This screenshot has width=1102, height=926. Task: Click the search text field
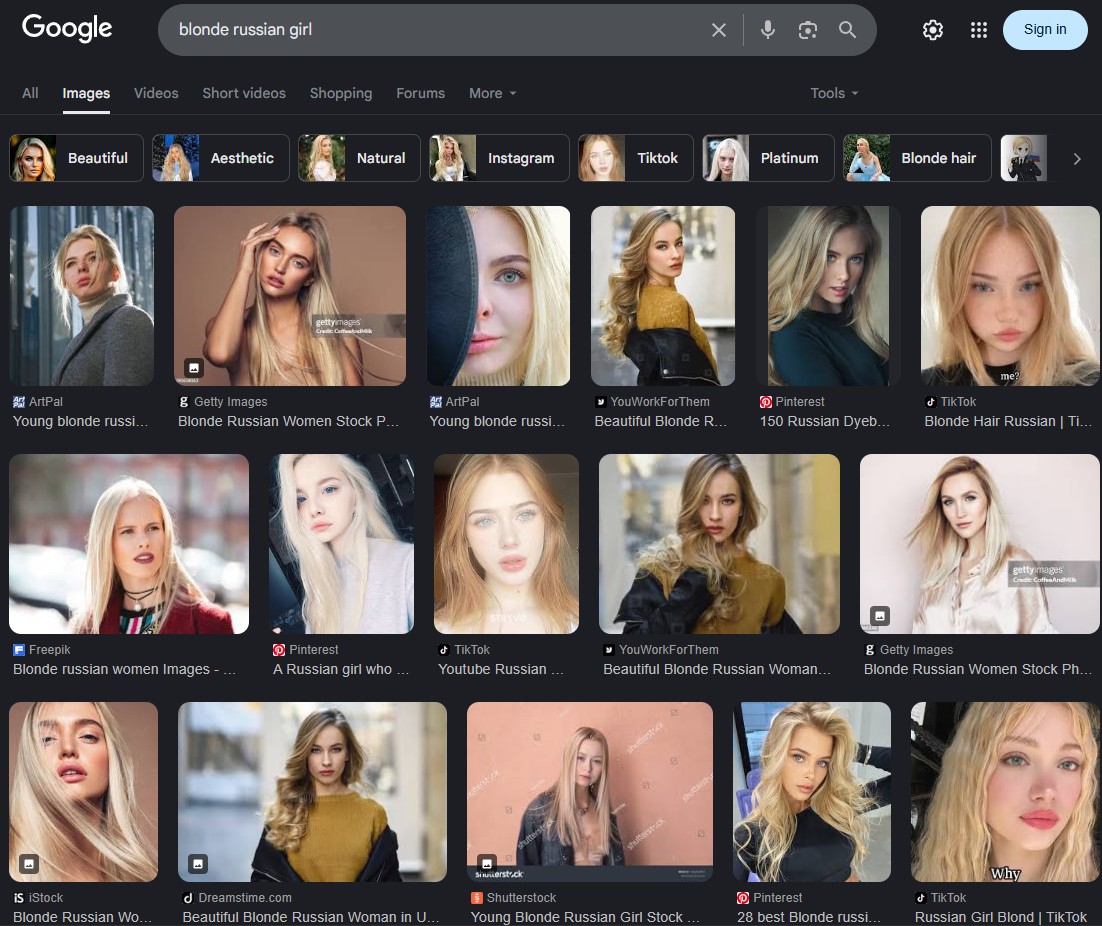[x=436, y=30]
